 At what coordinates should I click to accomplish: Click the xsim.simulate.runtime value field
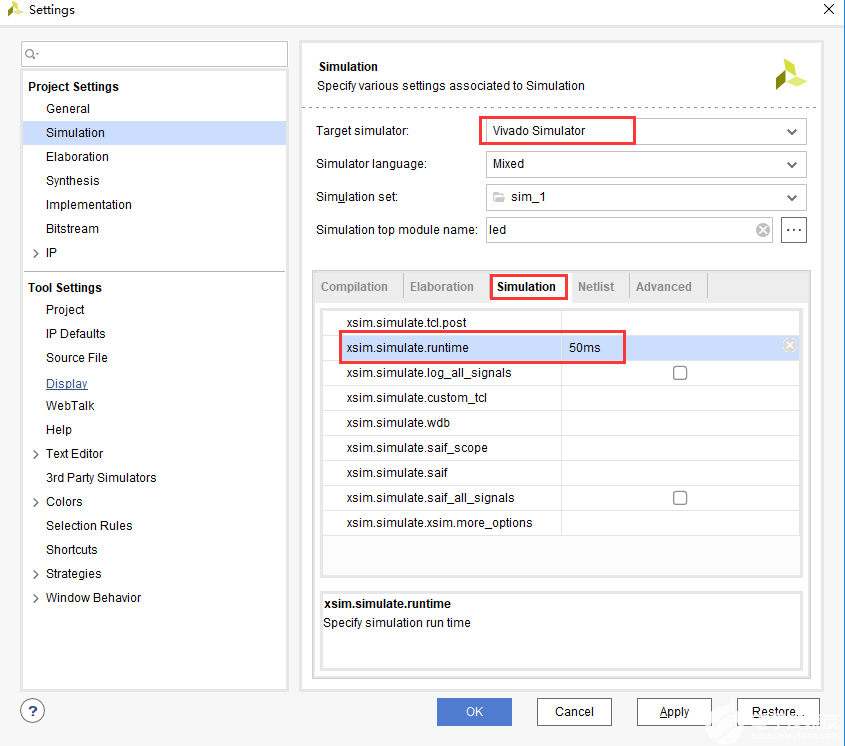[x=660, y=348]
